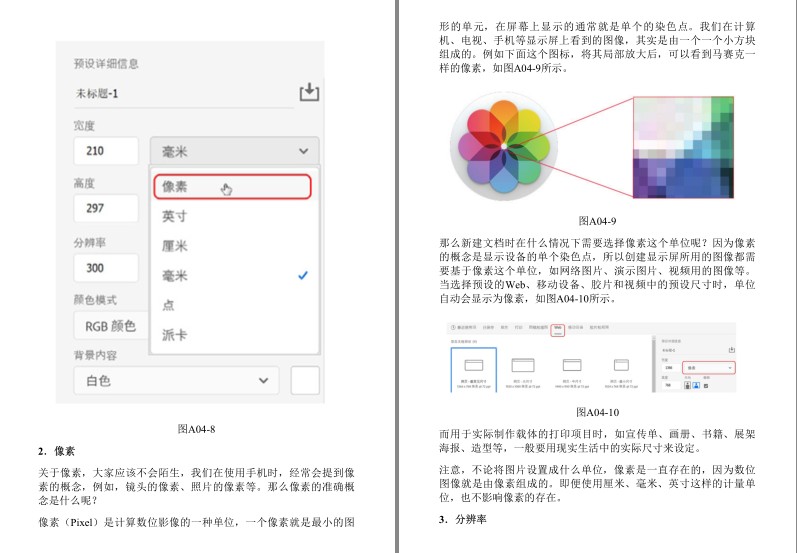
Task: Click the third web preset window icon
Action: click(572, 365)
